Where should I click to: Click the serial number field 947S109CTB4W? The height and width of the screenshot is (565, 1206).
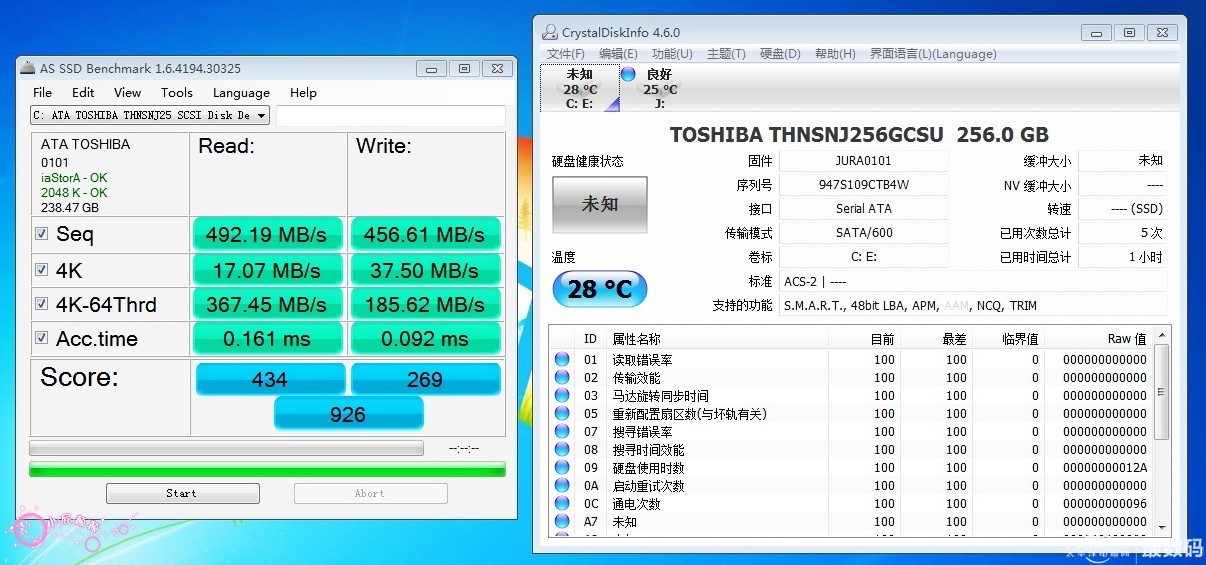tap(864, 185)
